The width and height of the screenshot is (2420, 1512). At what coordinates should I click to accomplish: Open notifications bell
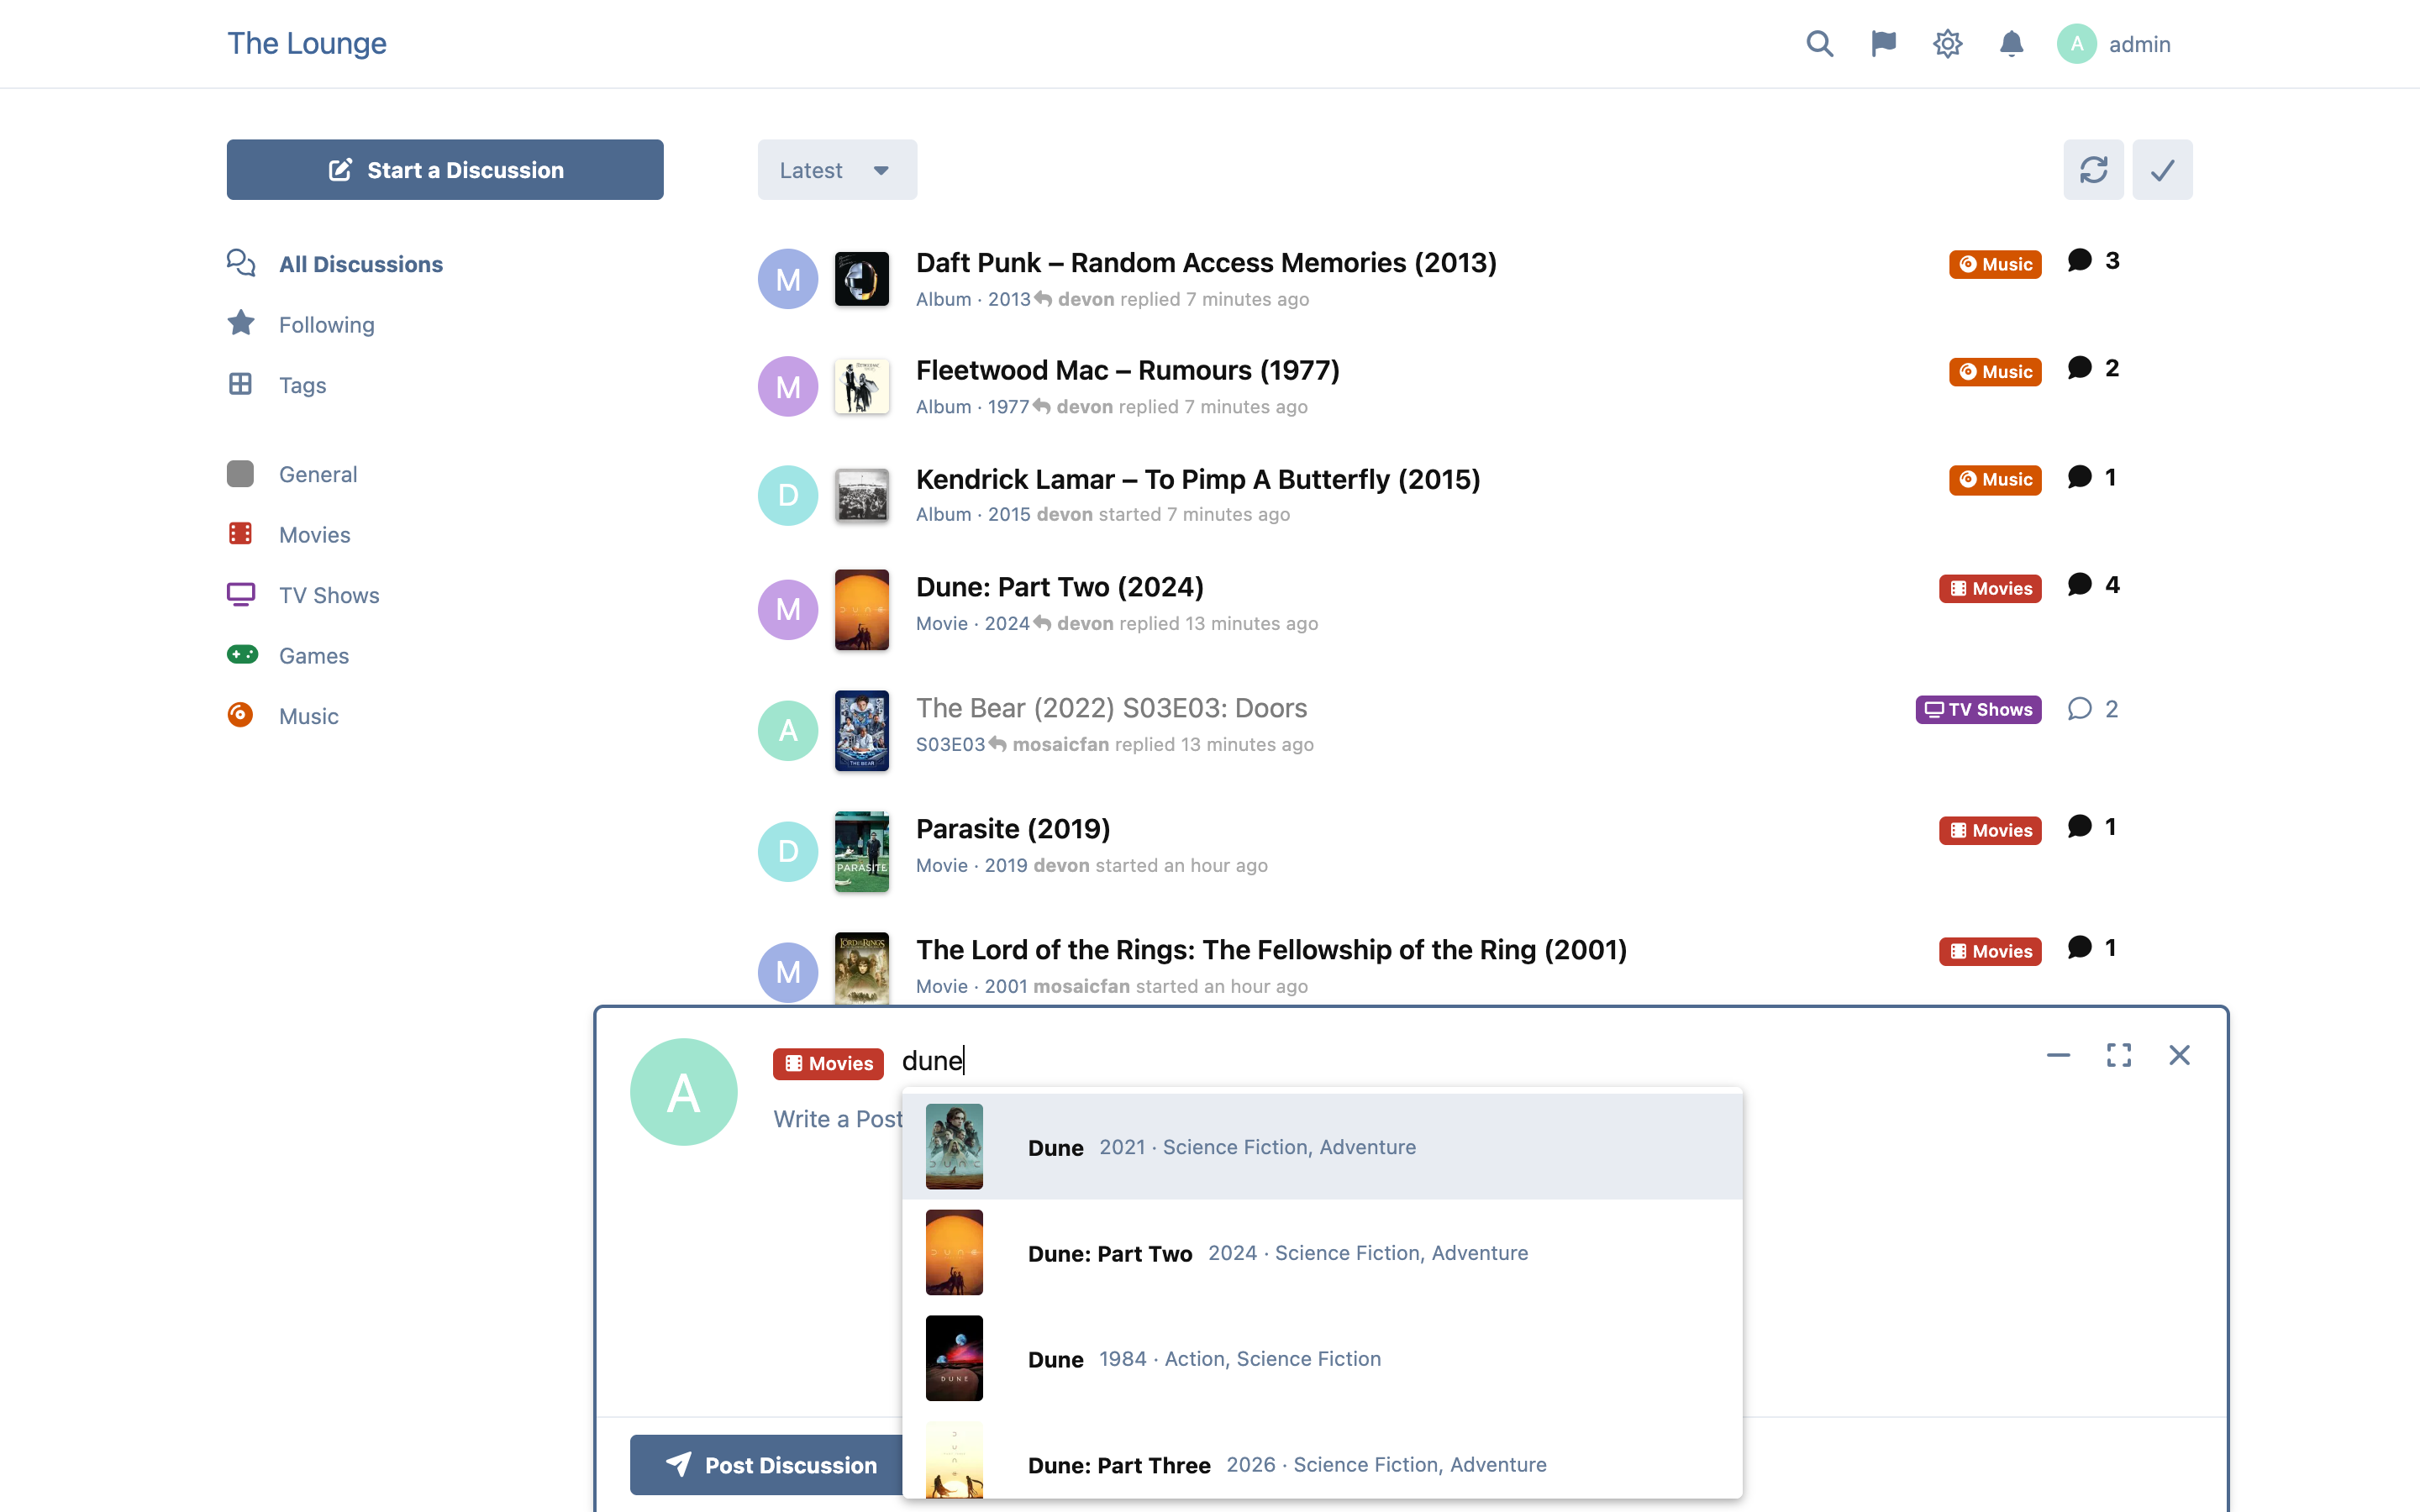tap(2012, 44)
